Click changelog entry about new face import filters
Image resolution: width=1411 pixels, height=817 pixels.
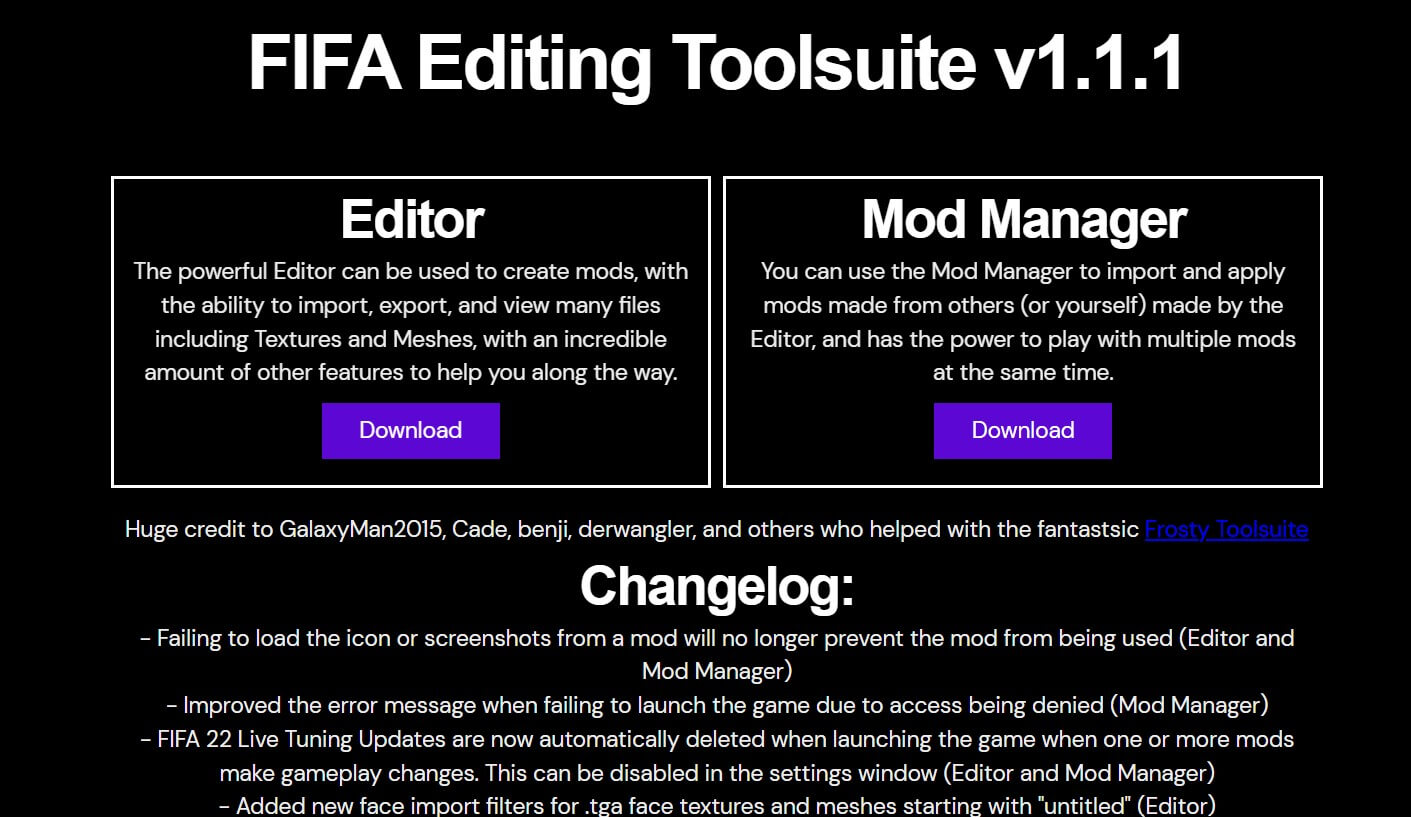[x=716, y=805]
